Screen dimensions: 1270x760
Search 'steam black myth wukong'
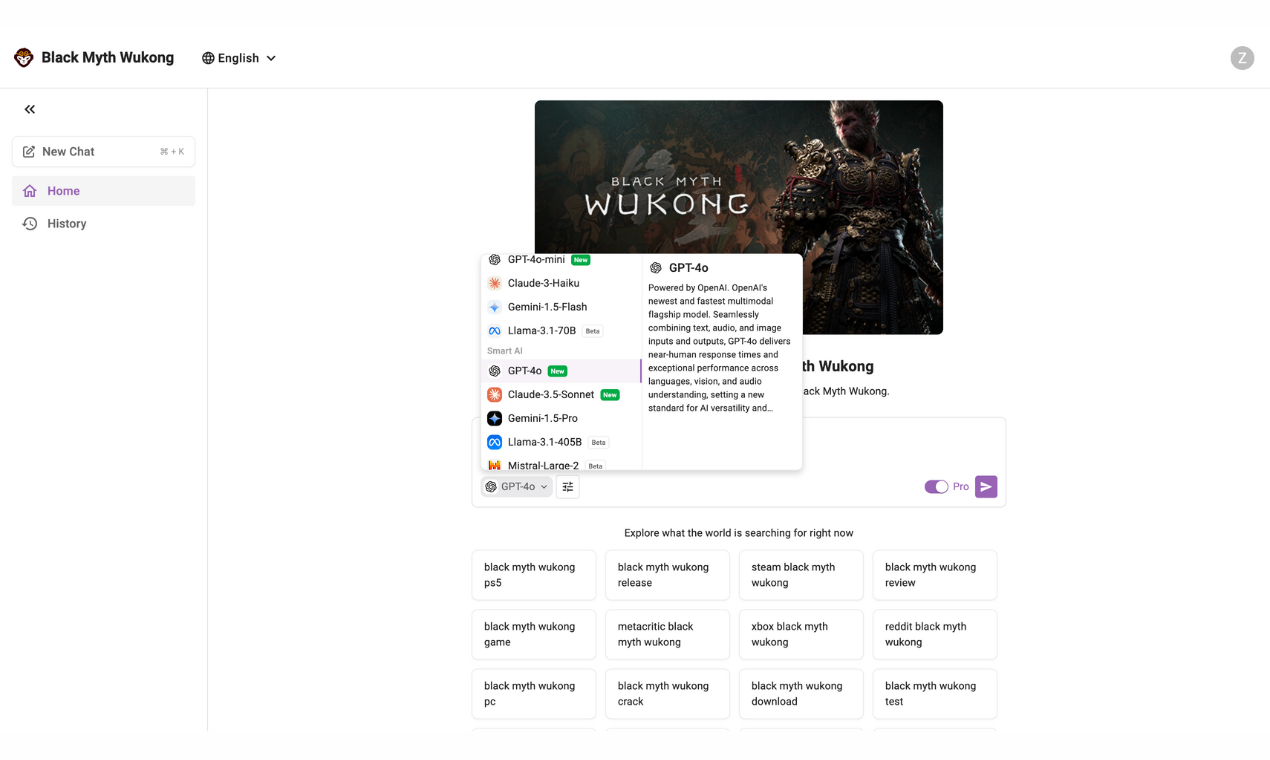[801, 575]
